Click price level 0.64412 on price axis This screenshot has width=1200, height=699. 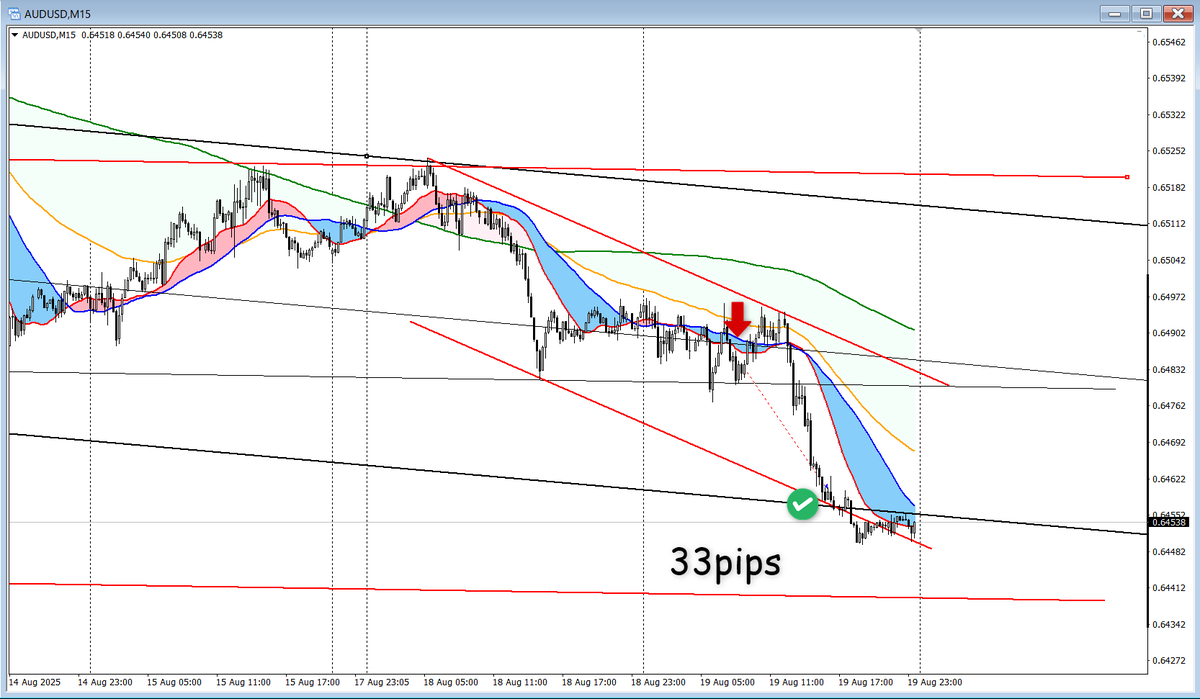pyautogui.click(x=1168, y=588)
